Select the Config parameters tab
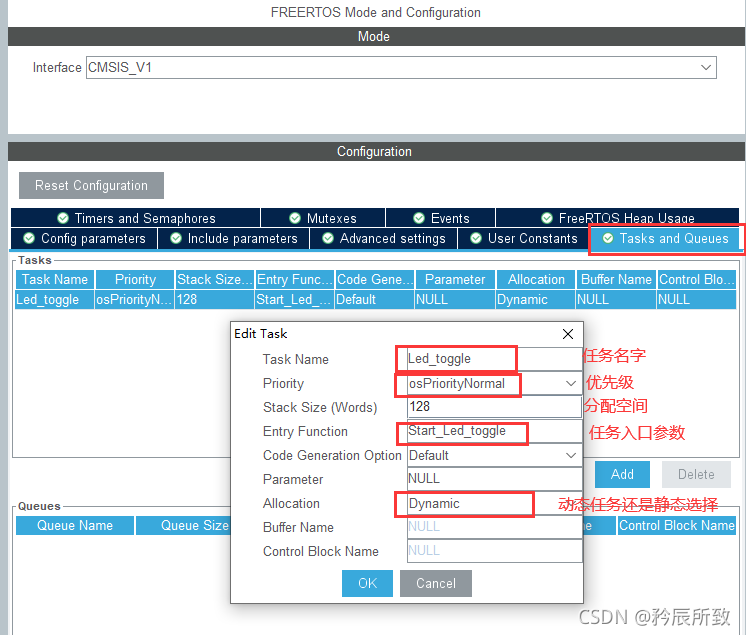 click(84, 238)
